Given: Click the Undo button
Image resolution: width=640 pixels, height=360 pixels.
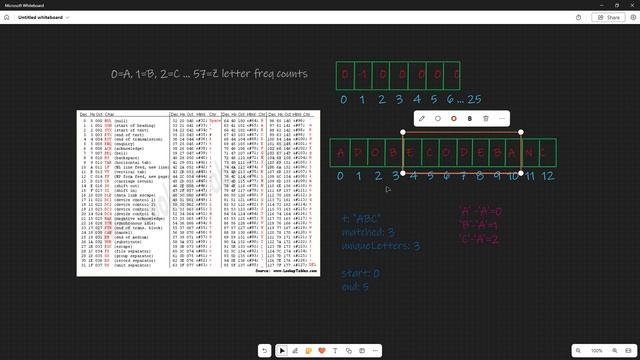Looking at the screenshot, I should [264, 351].
